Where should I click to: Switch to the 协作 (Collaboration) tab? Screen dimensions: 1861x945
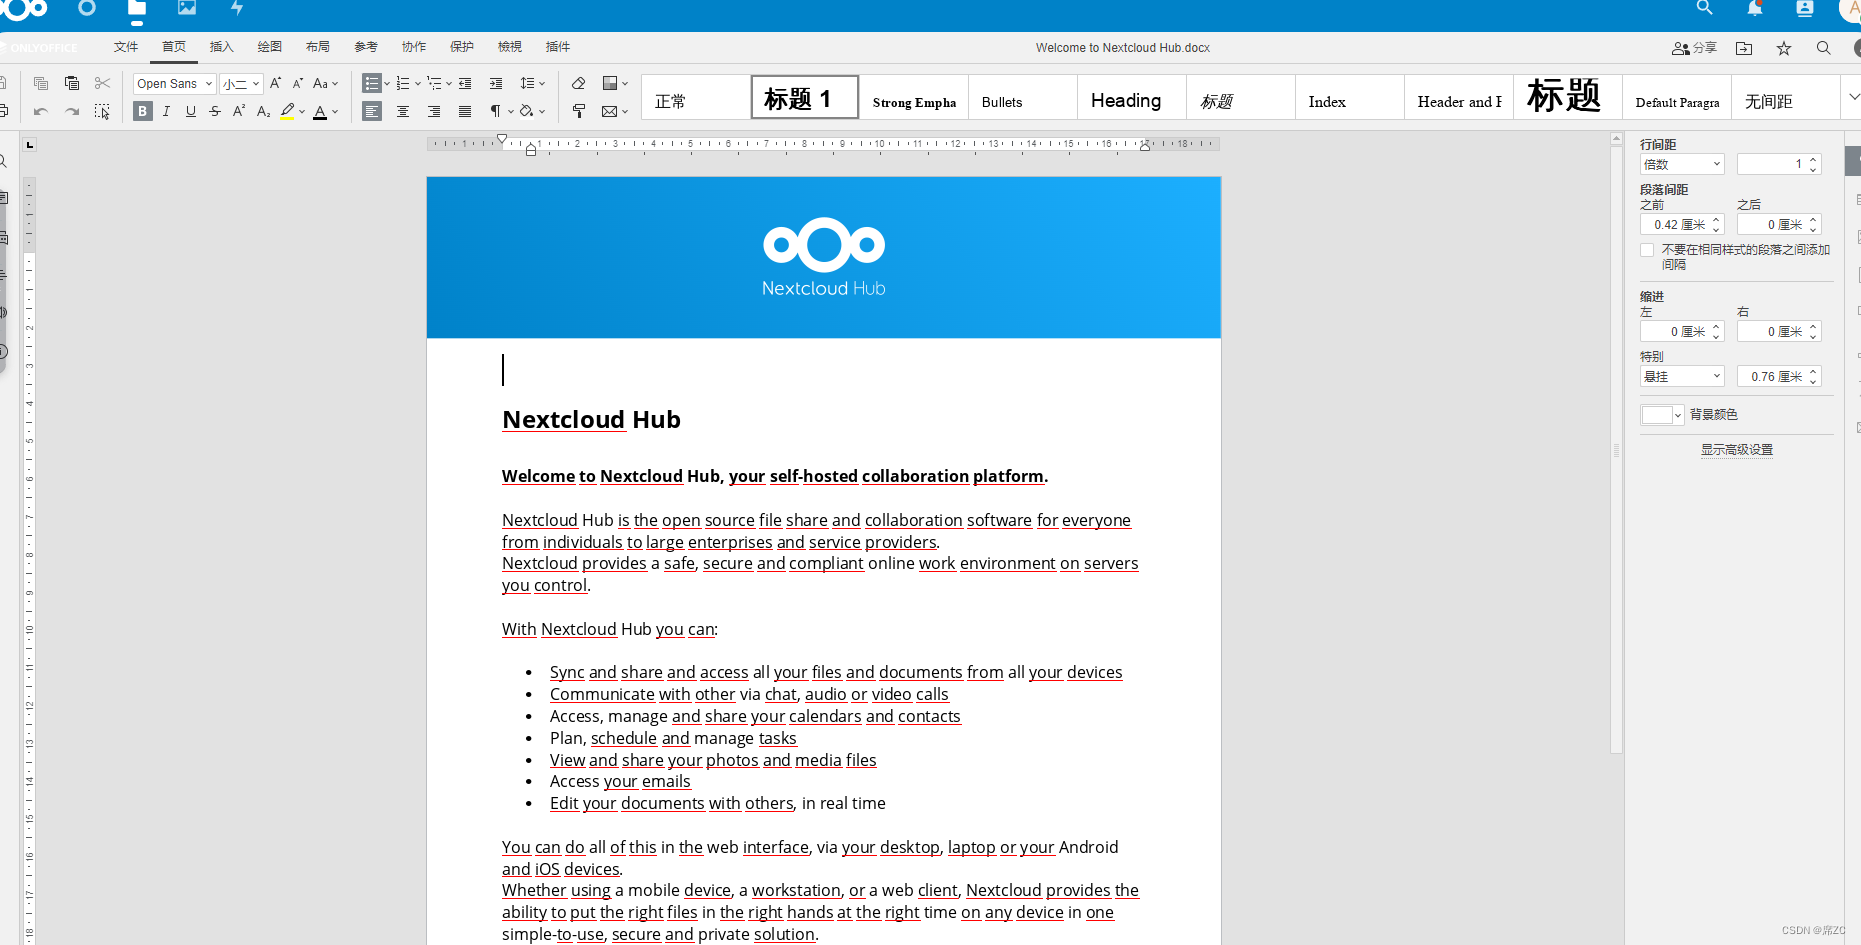coord(414,47)
